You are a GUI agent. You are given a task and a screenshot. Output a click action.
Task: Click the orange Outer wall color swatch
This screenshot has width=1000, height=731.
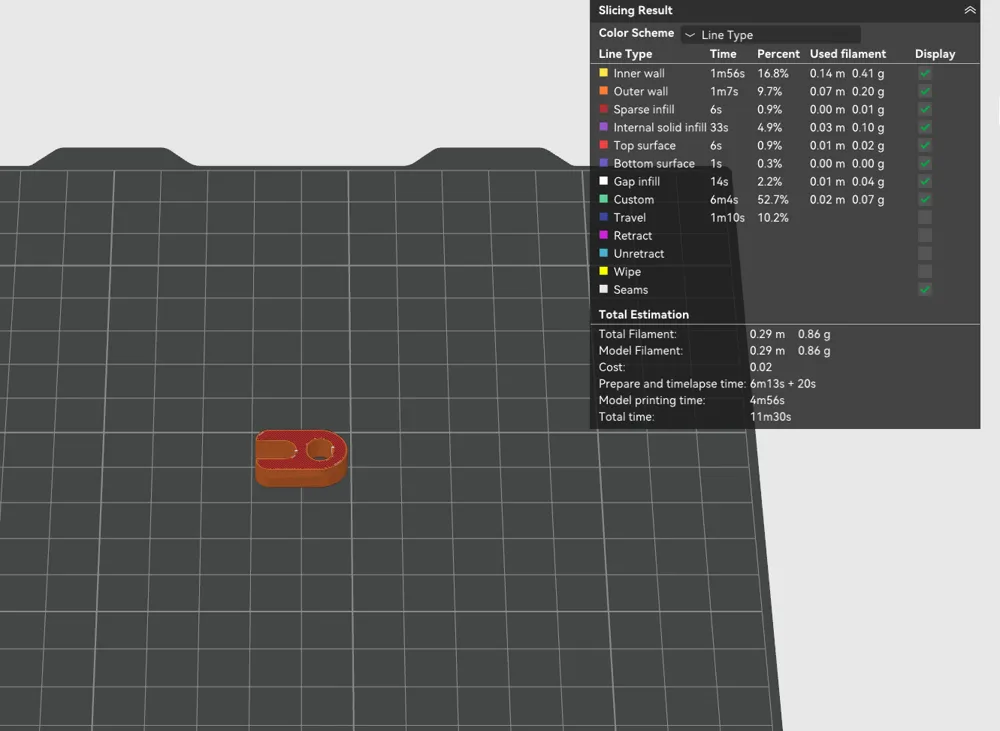(603, 91)
